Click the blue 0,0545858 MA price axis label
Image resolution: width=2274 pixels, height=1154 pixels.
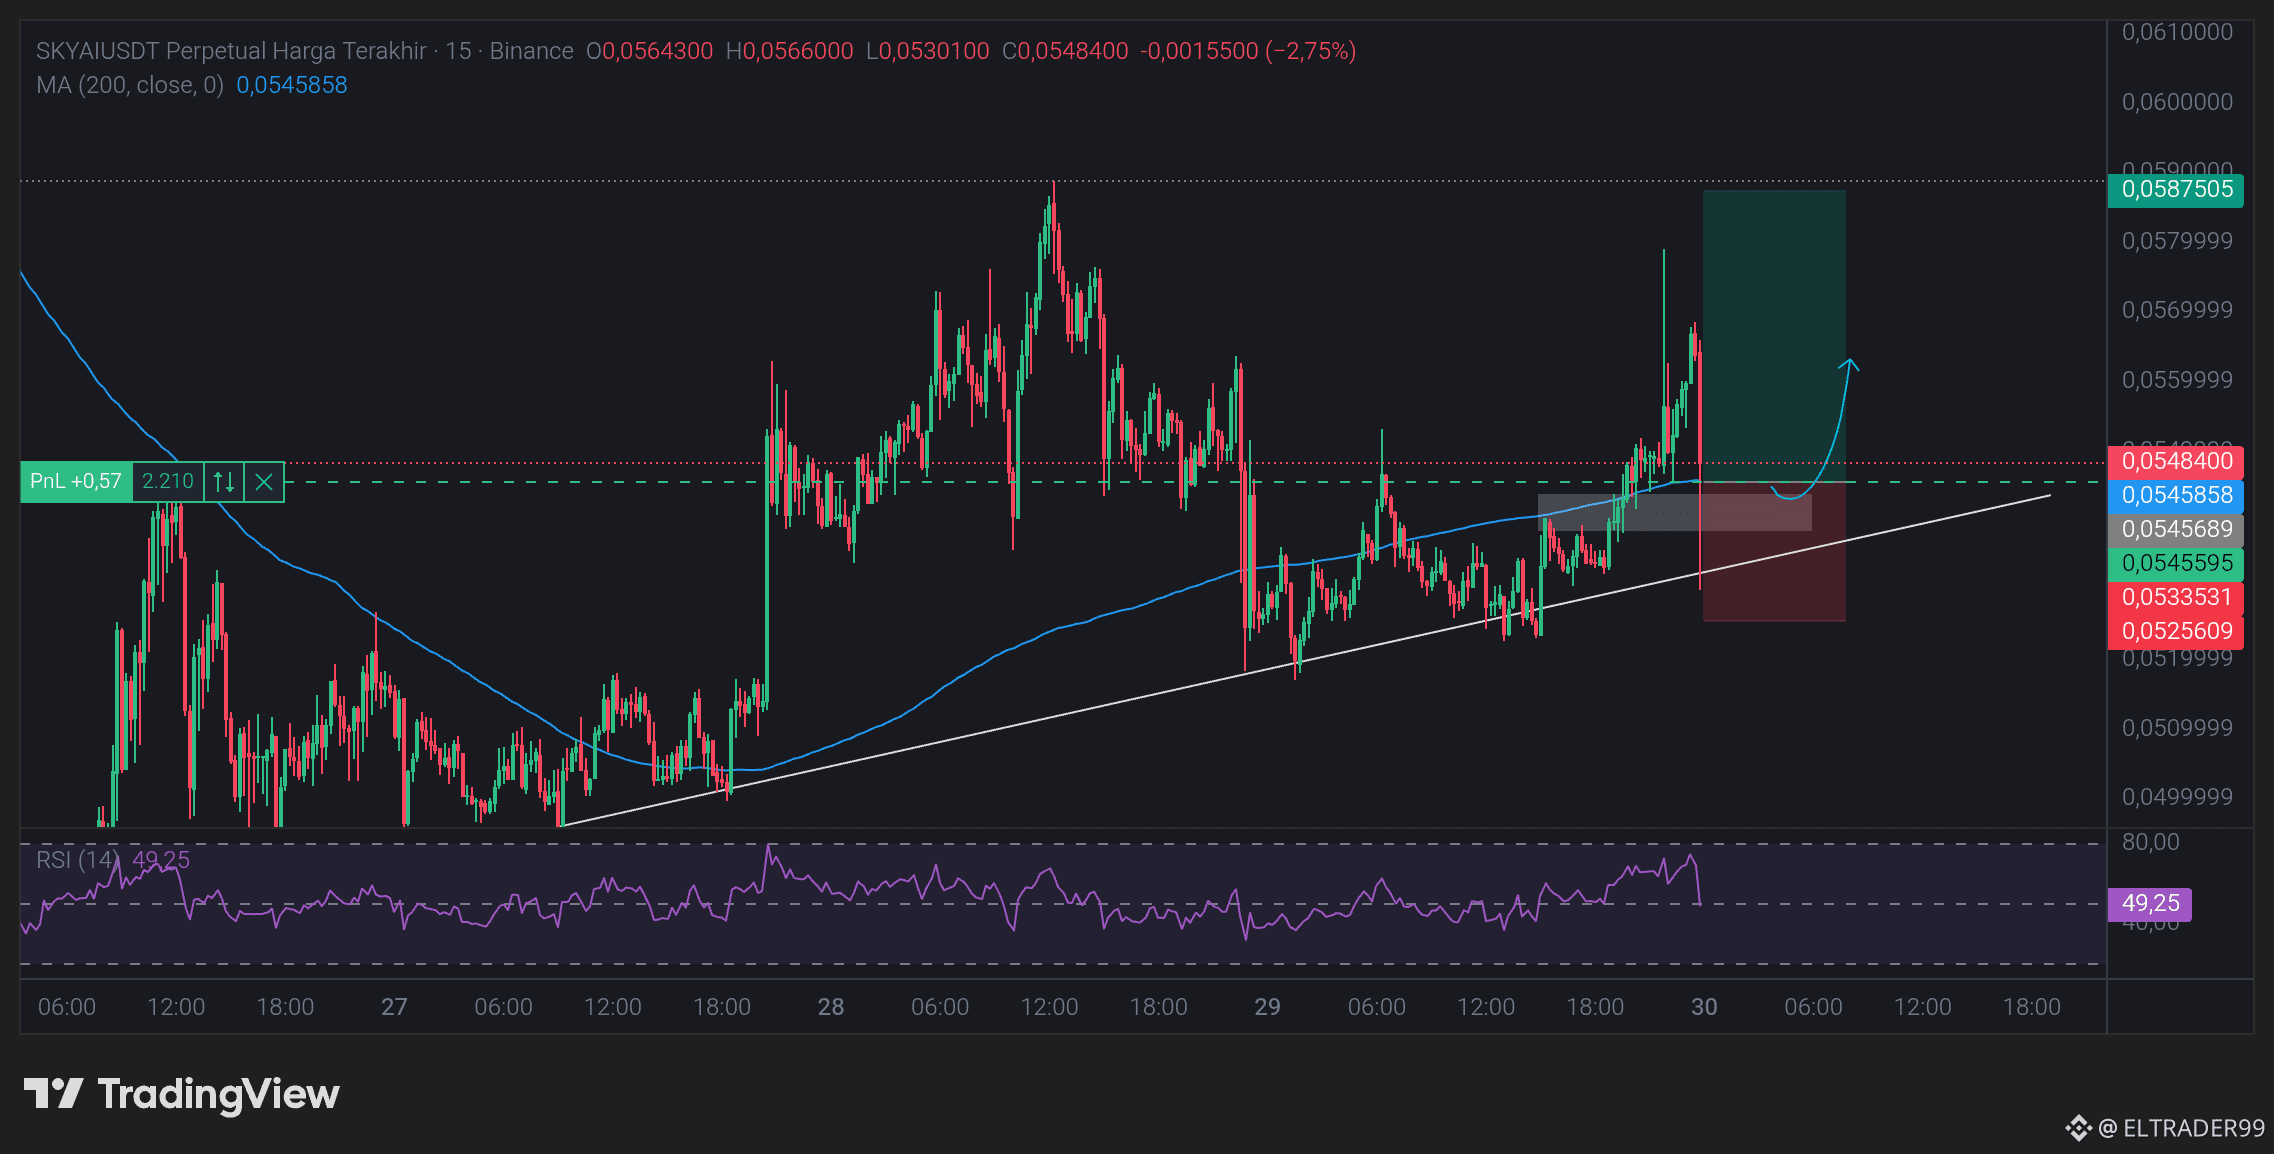point(2176,496)
